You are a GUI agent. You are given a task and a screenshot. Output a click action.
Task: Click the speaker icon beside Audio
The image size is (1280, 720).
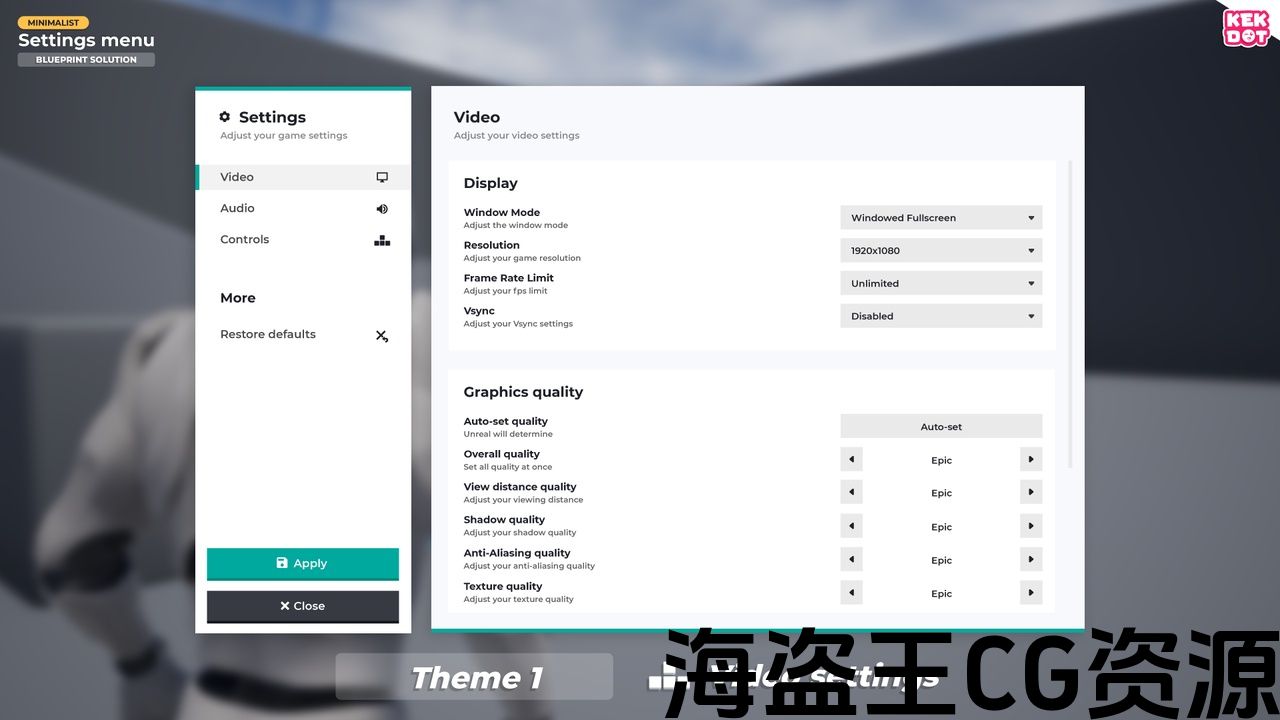coord(382,209)
